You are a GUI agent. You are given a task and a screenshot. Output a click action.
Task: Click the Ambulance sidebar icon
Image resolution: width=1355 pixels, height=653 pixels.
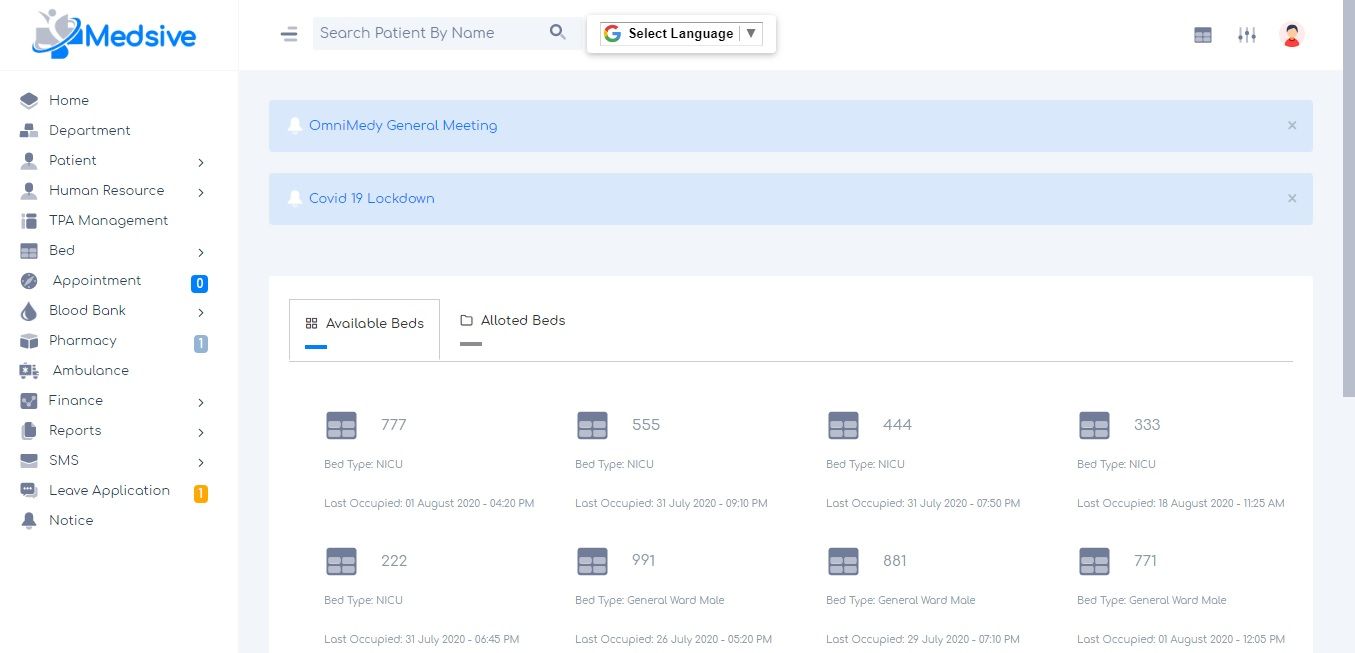tap(29, 371)
